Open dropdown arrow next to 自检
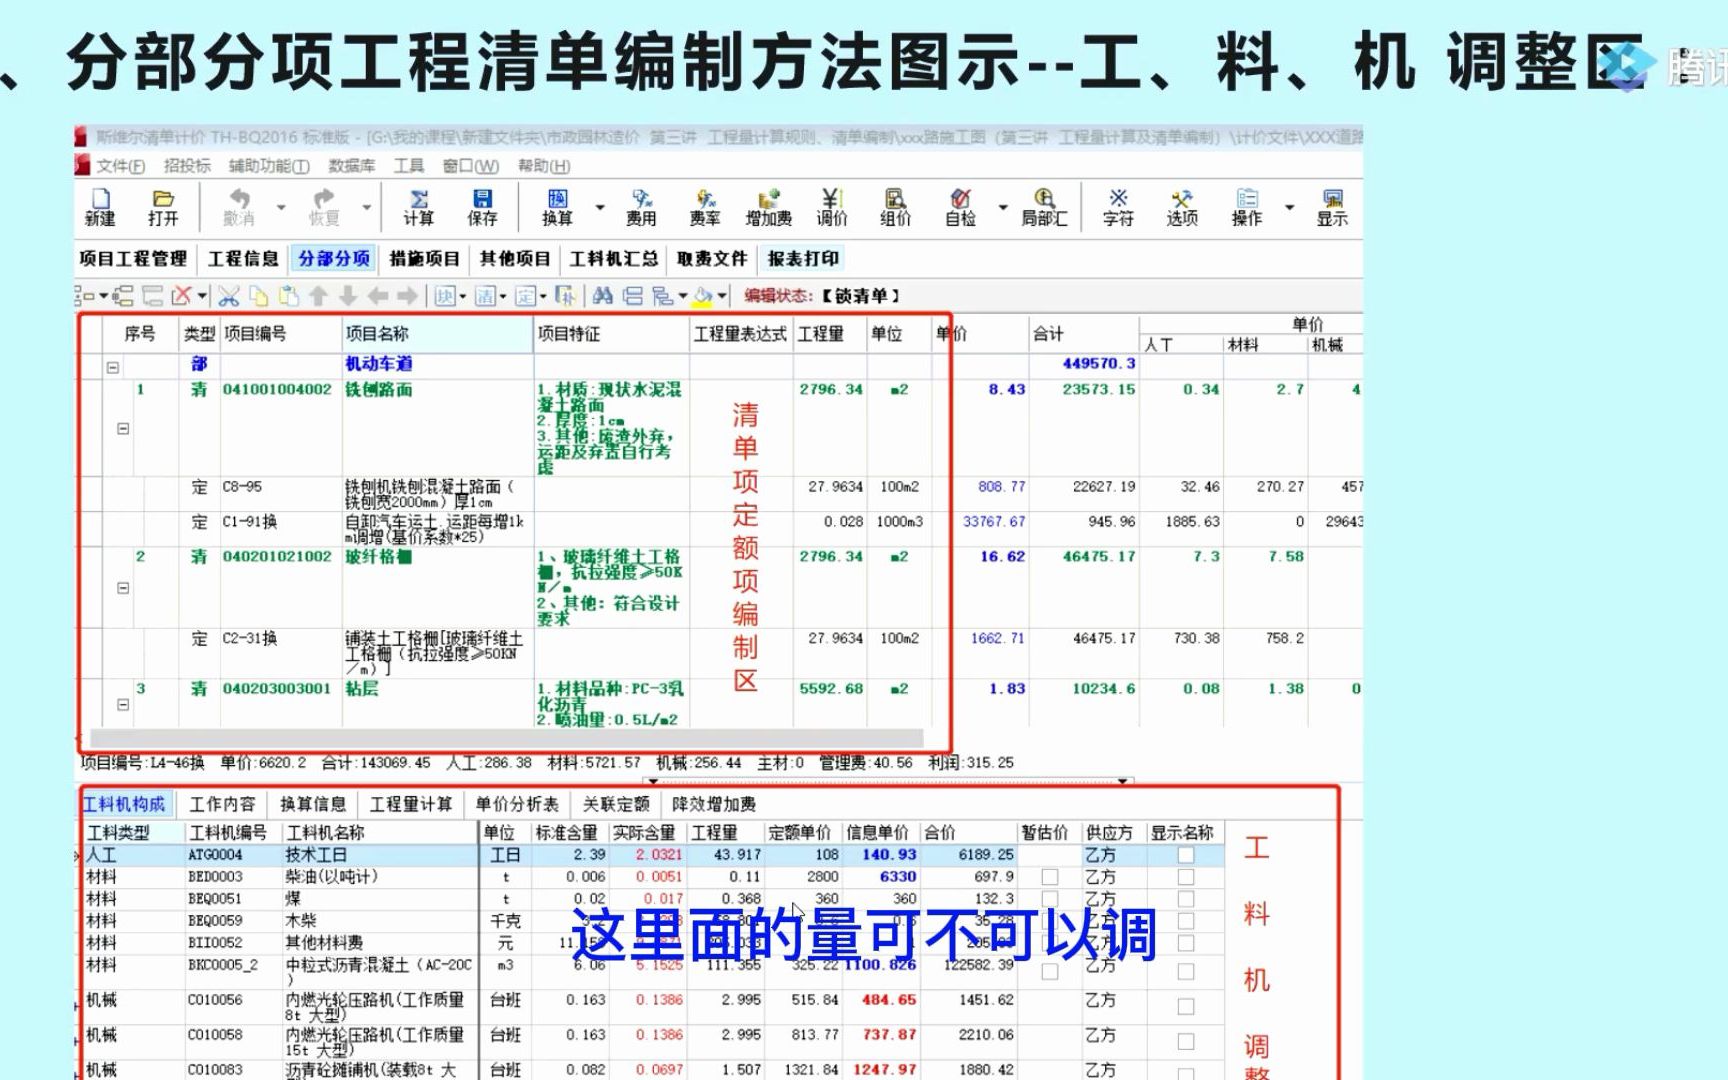 tap(1002, 207)
